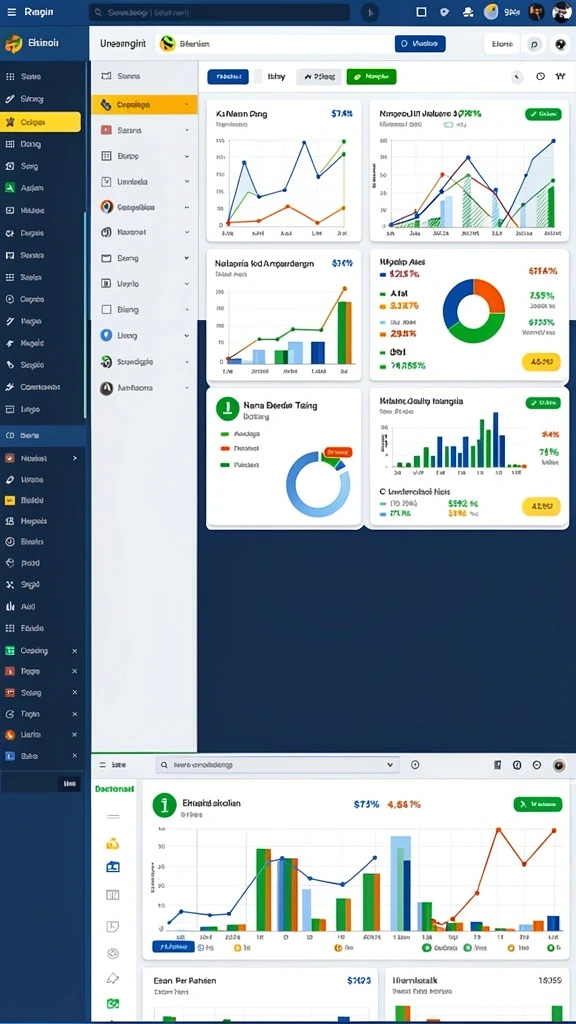
Task: Click the green button on the bar chart card
Action: click(543, 403)
